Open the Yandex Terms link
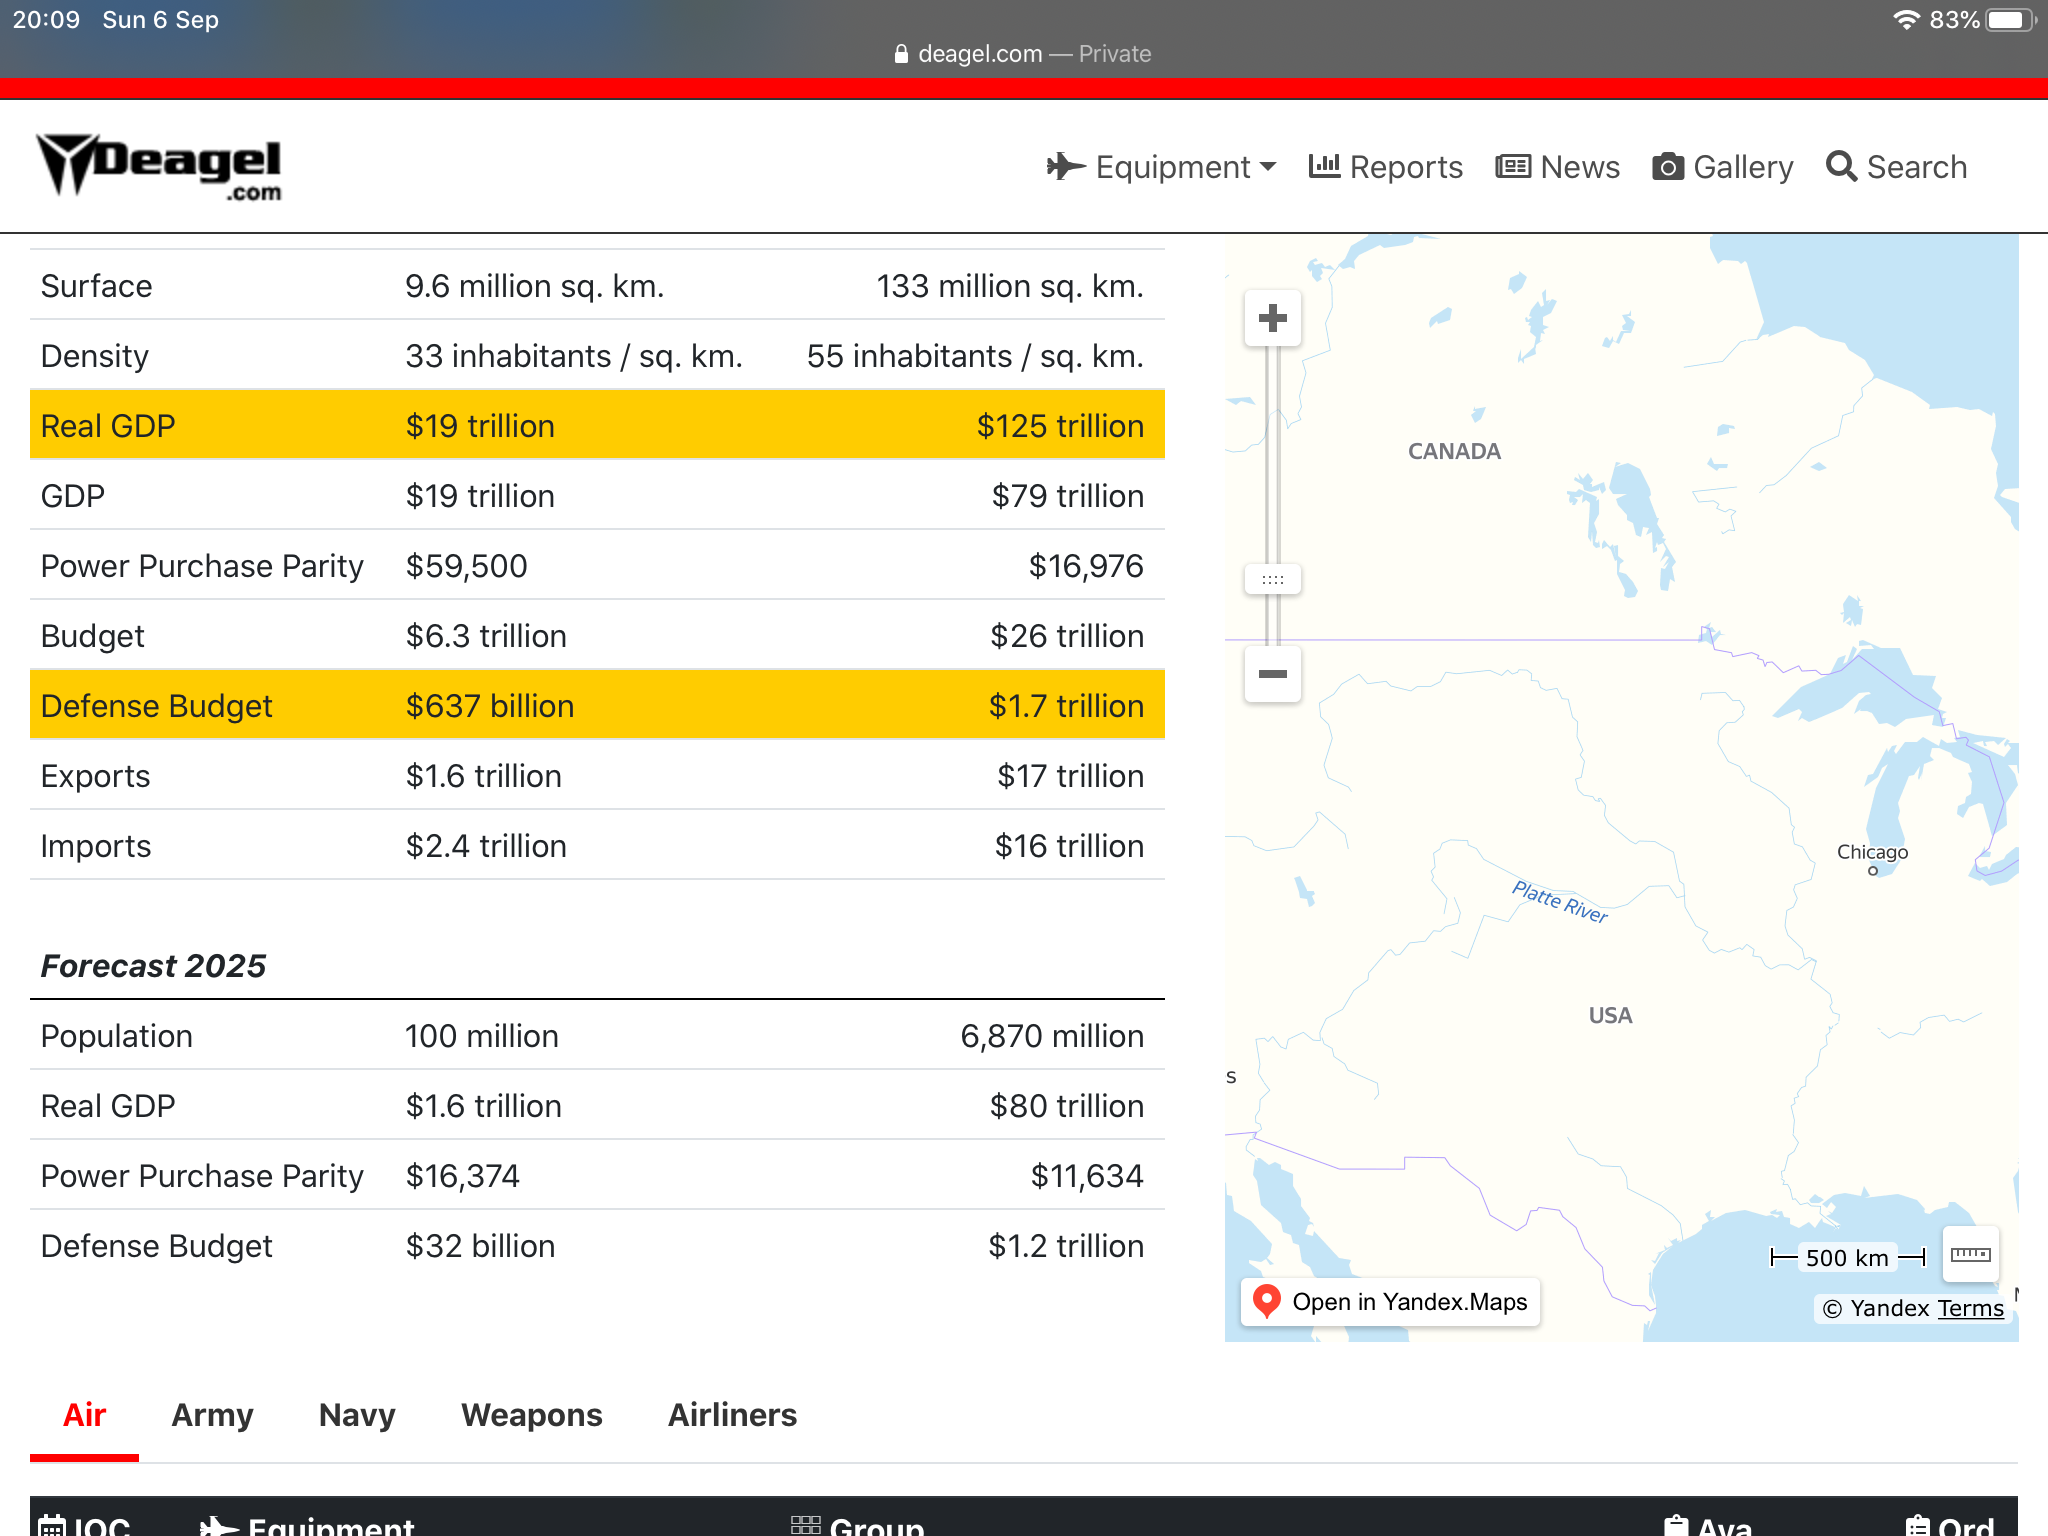 [x=1970, y=1308]
